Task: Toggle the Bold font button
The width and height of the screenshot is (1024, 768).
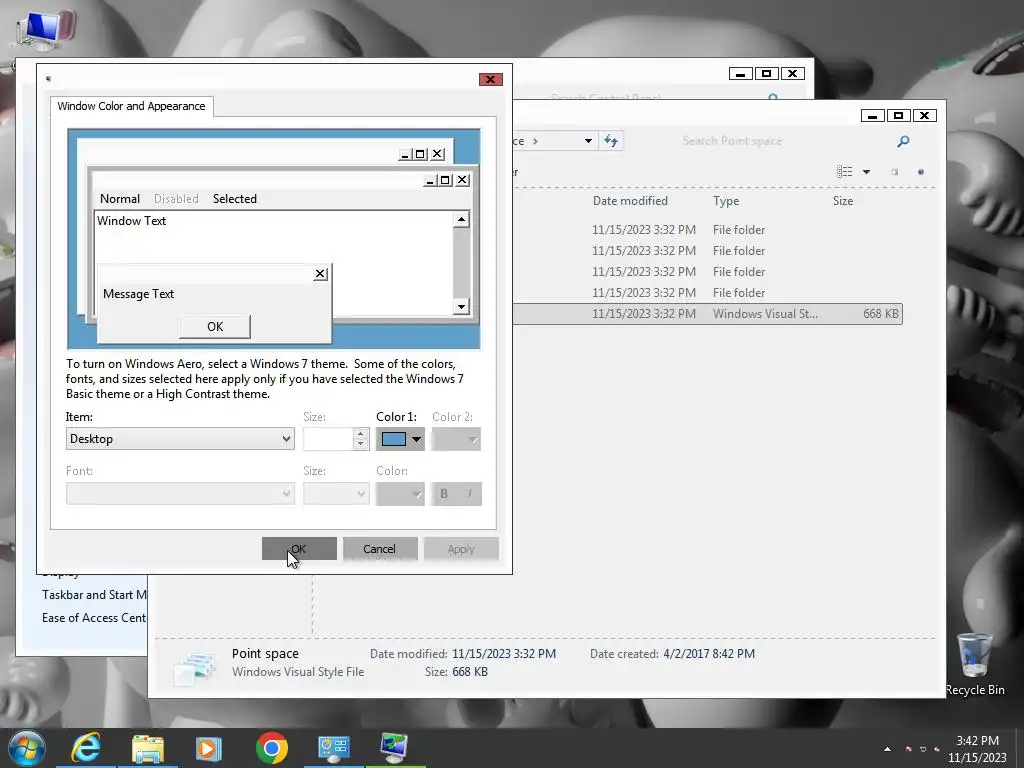Action: coord(444,494)
